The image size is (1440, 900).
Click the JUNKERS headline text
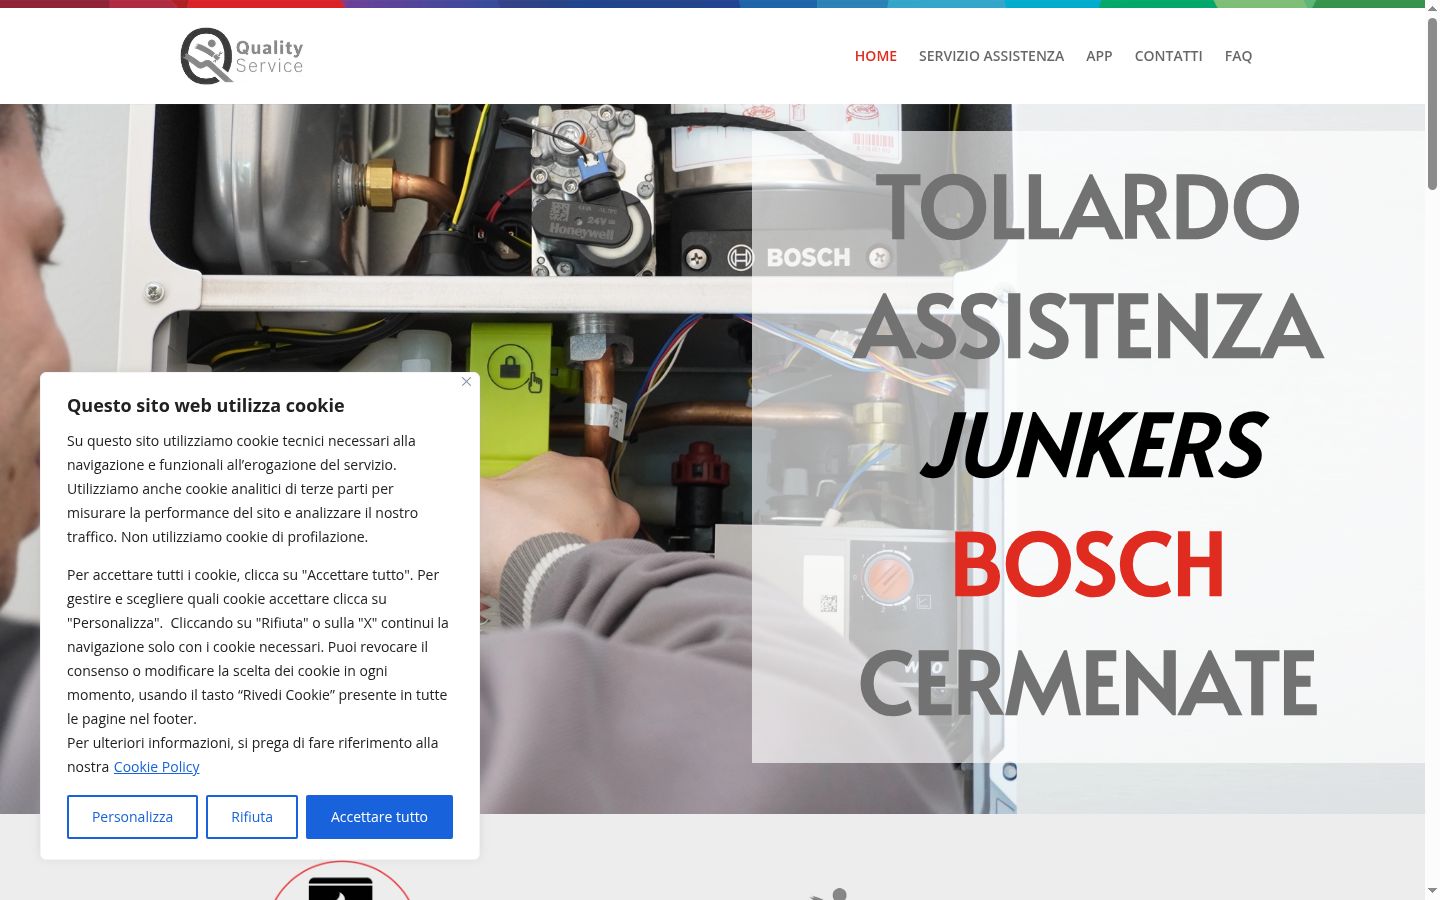[x=1092, y=445]
